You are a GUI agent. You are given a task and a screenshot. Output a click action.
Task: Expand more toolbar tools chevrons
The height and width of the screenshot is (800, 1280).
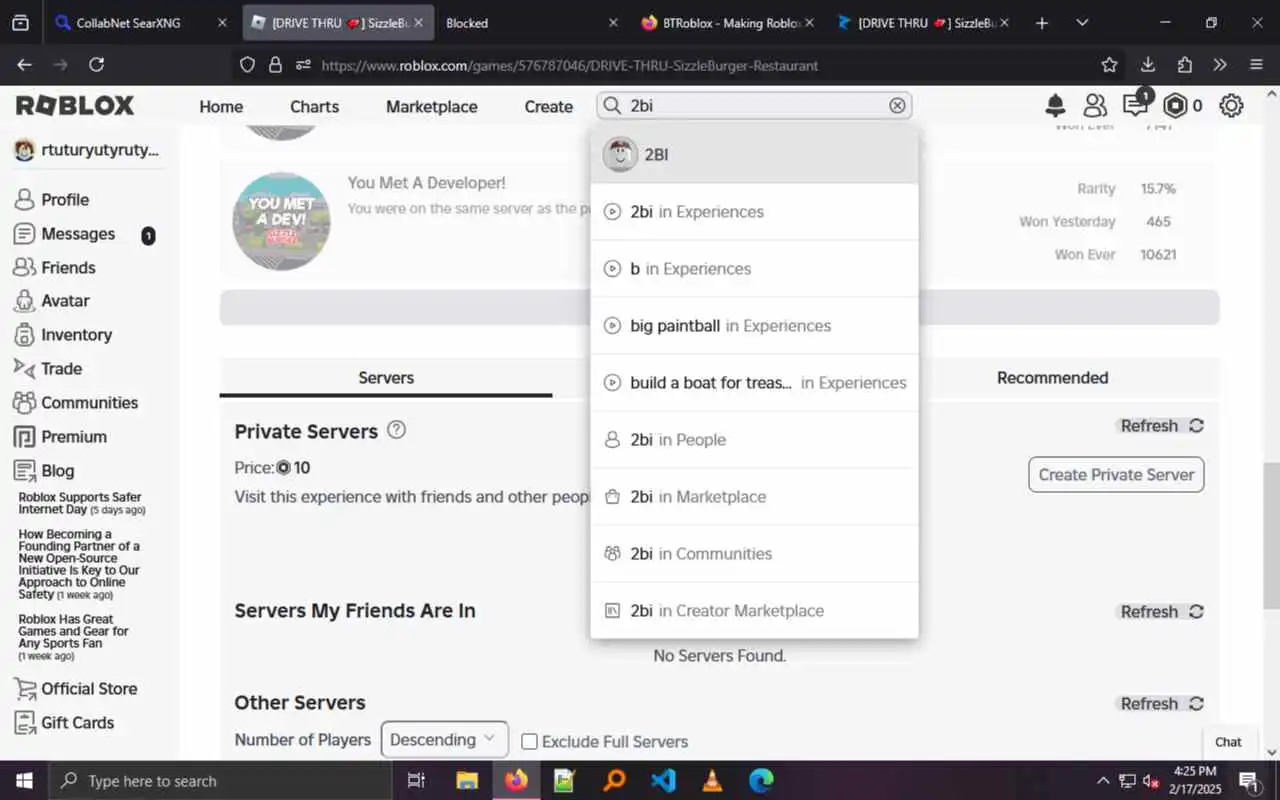point(1220,65)
